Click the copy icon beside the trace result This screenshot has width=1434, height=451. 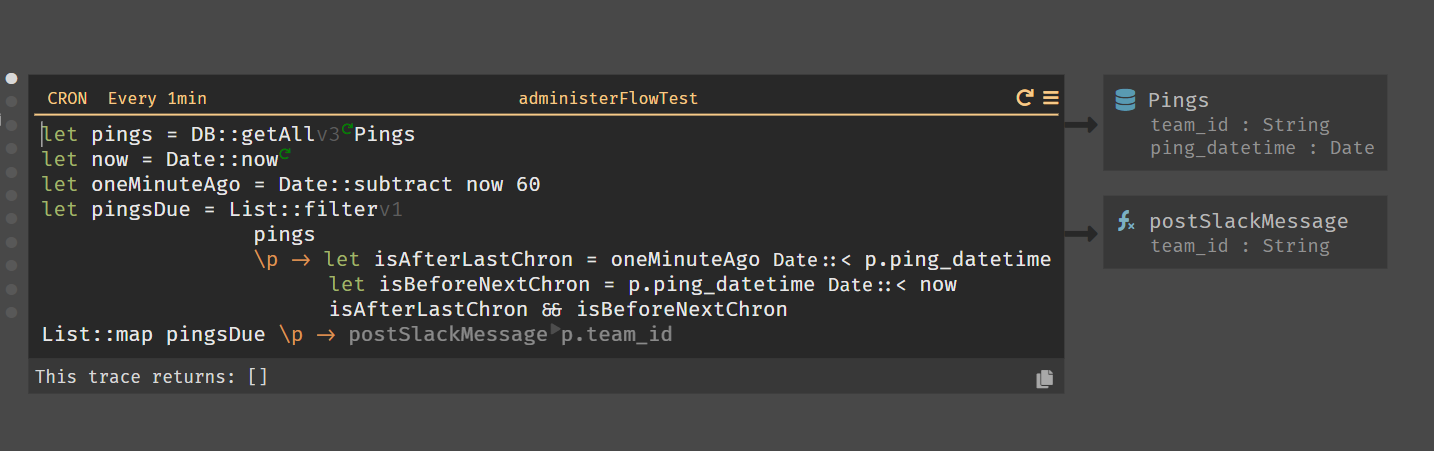[1045, 378]
